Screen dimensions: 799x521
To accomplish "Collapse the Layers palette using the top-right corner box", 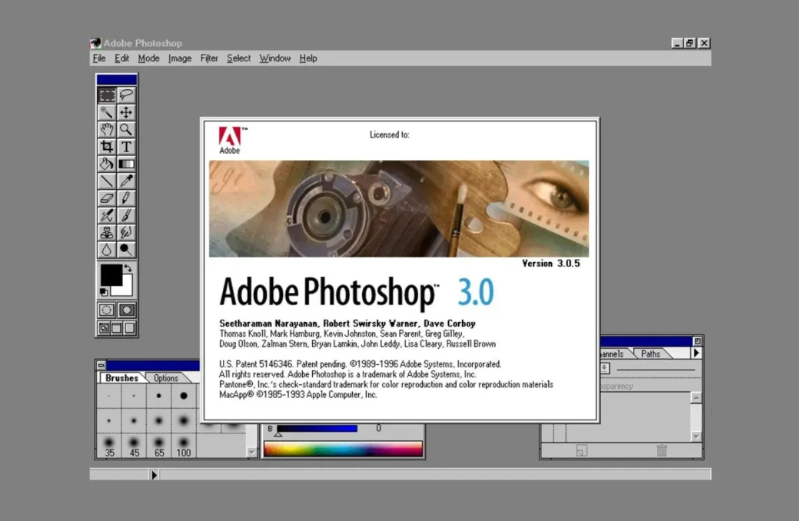I will pyautogui.click(x=697, y=341).
